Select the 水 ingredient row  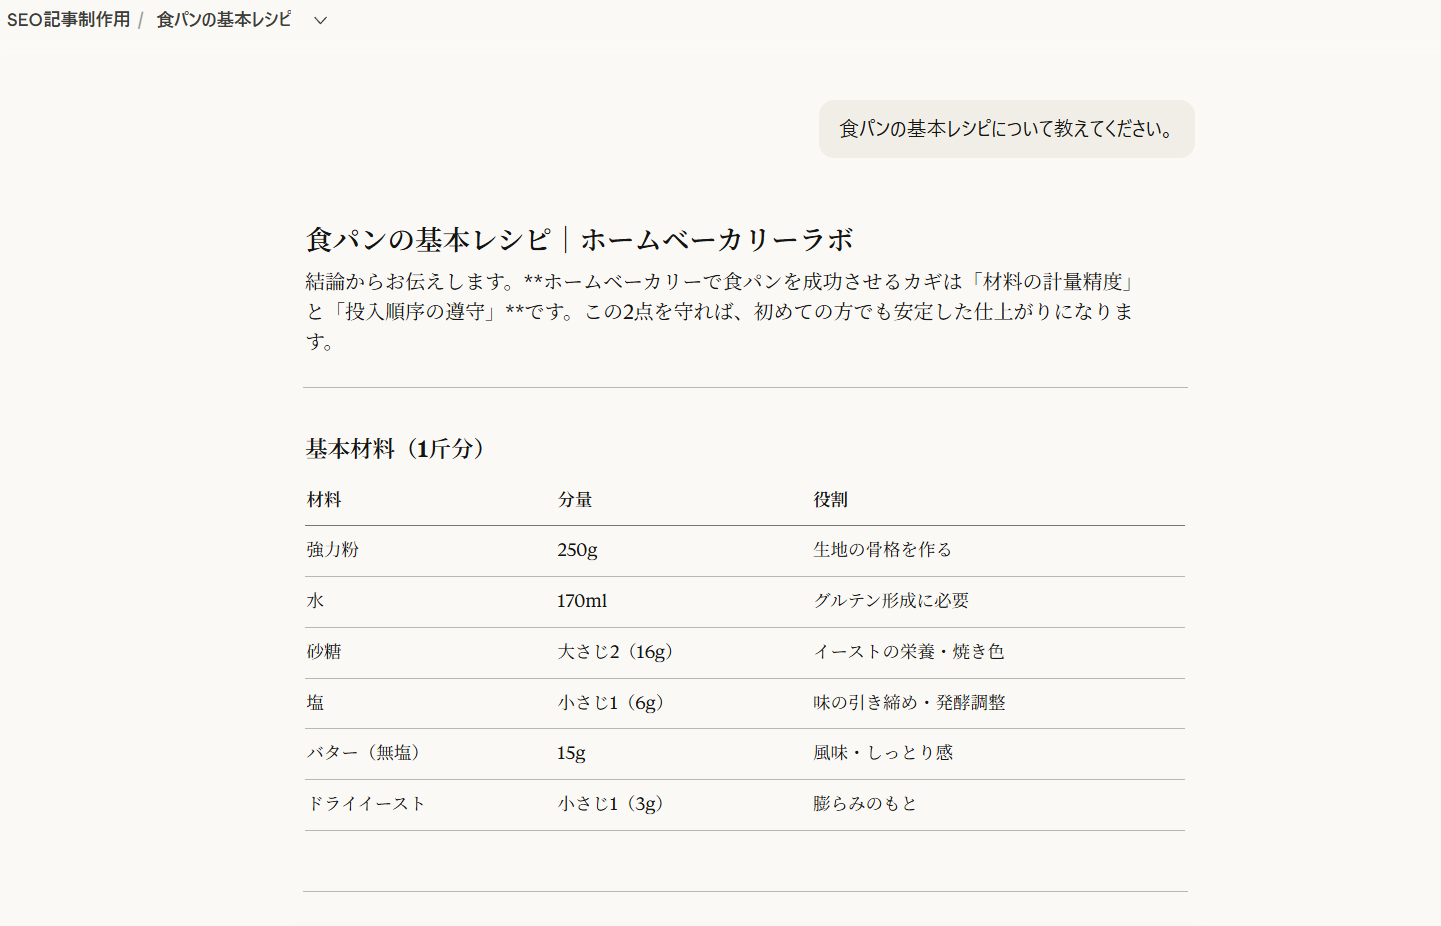[314, 601]
